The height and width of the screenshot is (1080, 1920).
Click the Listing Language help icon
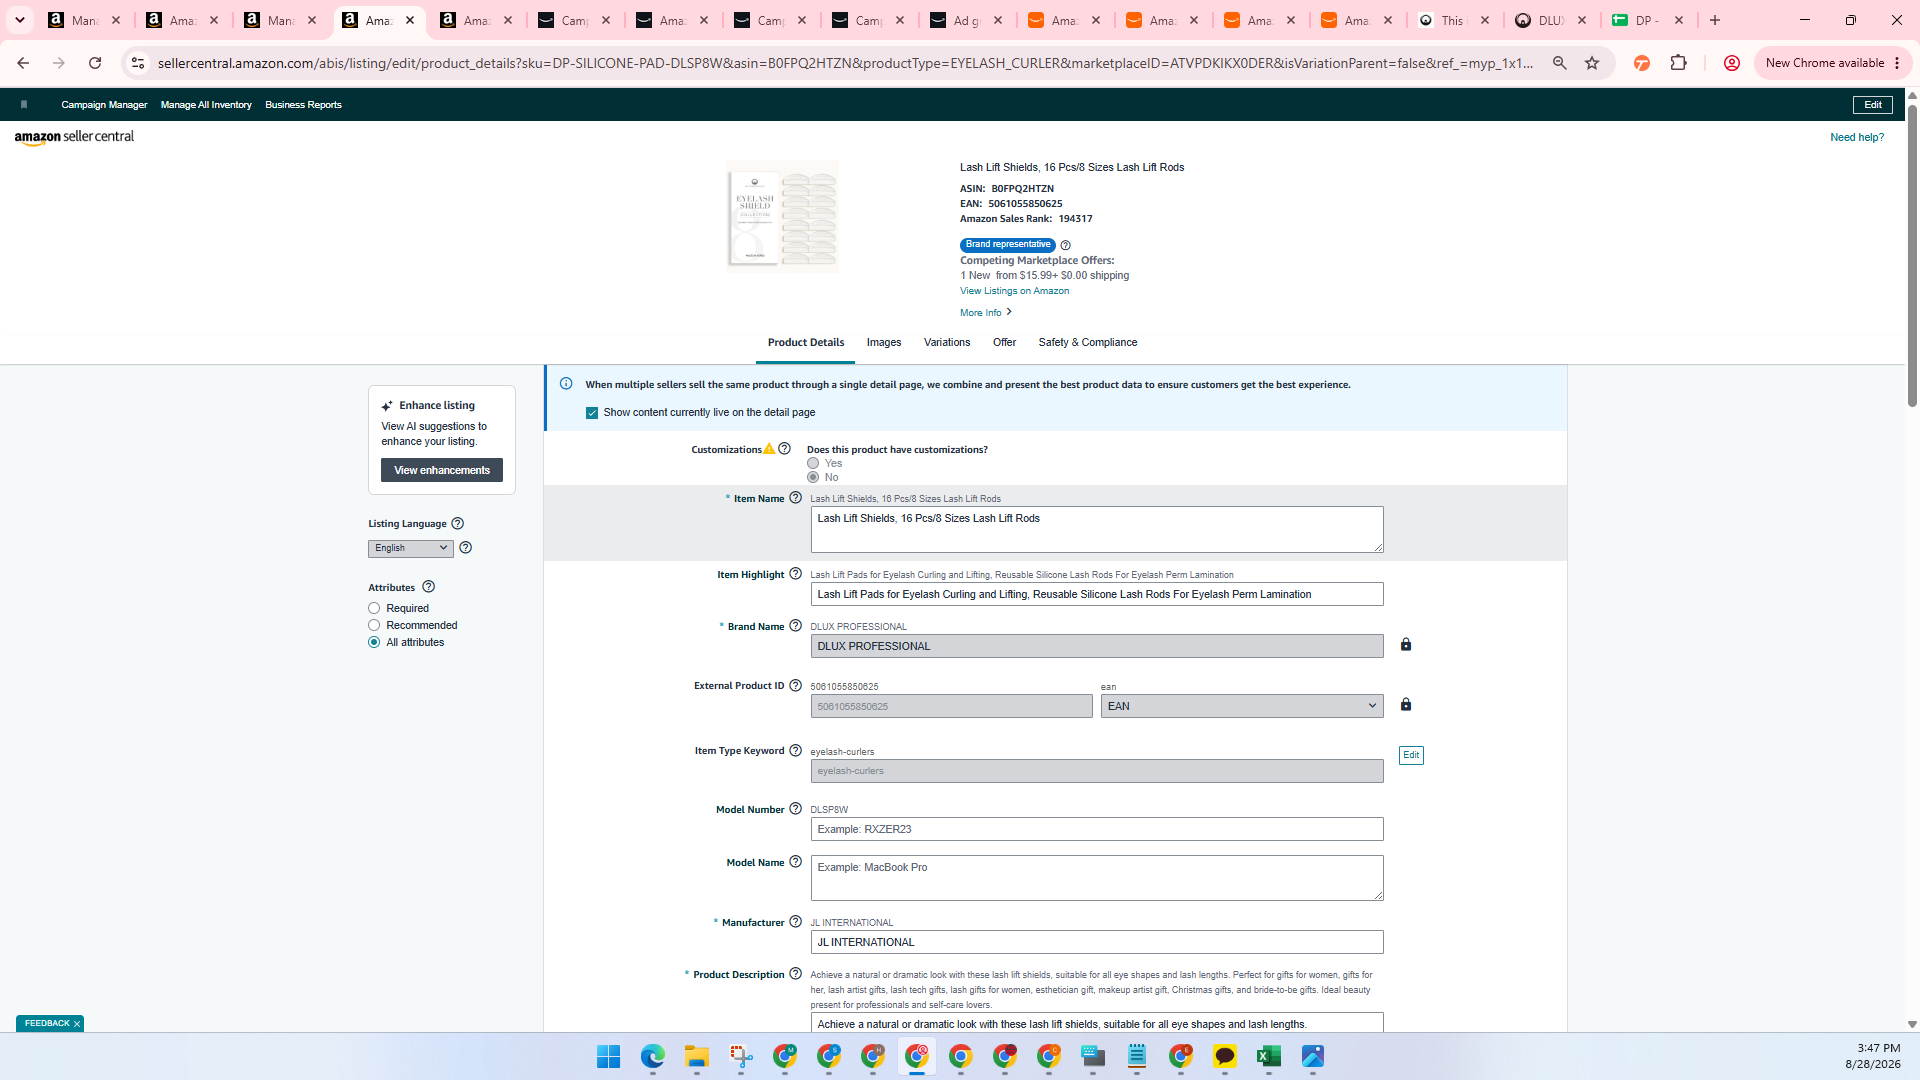click(458, 524)
